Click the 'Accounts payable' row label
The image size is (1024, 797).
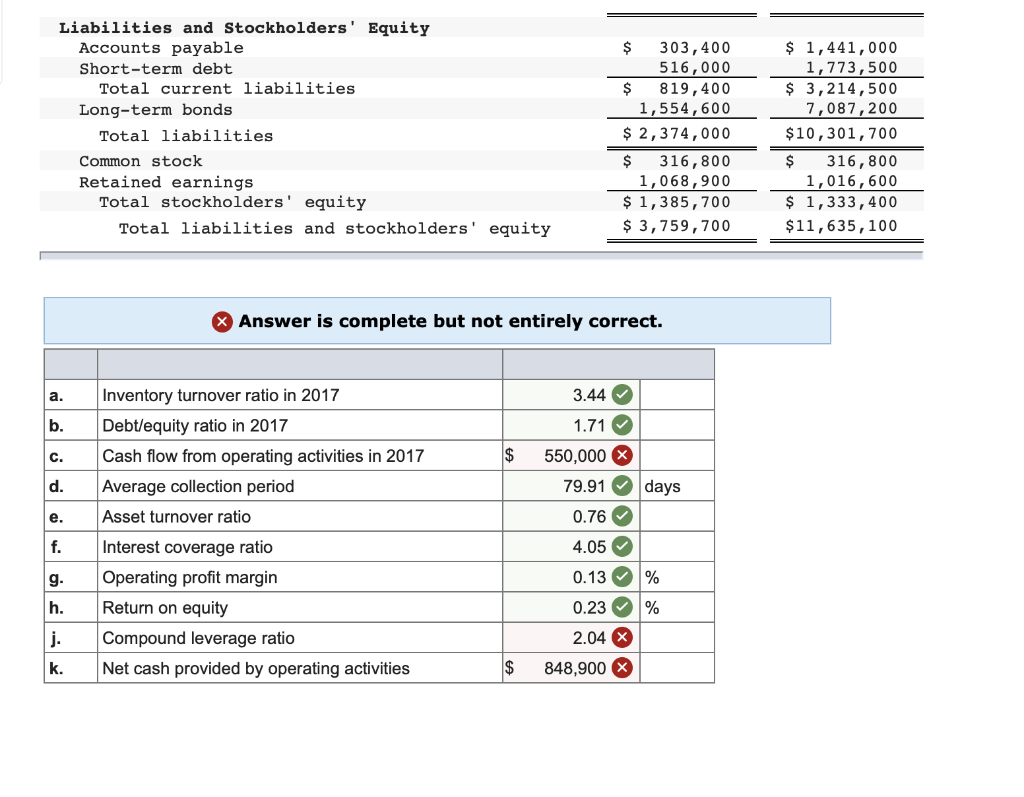pos(161,48)
